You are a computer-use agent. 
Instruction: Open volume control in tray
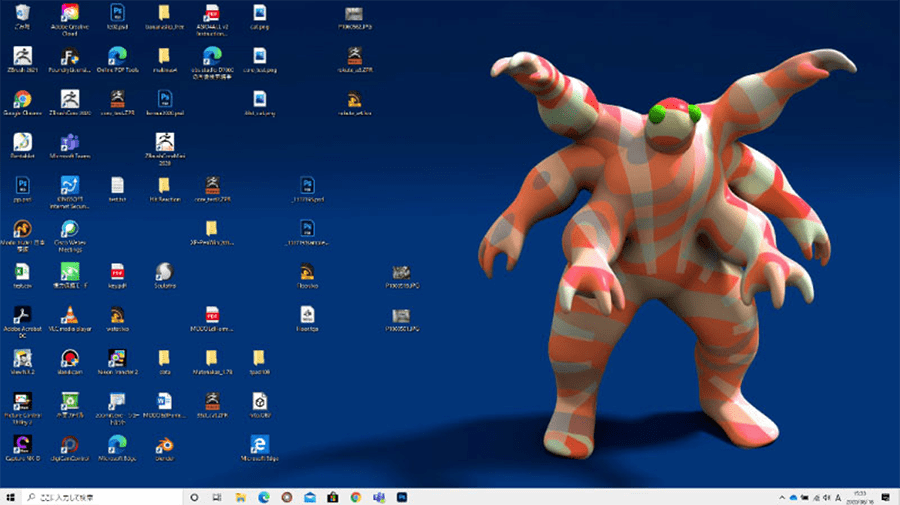pyautogui.click(x=827, y=498)
